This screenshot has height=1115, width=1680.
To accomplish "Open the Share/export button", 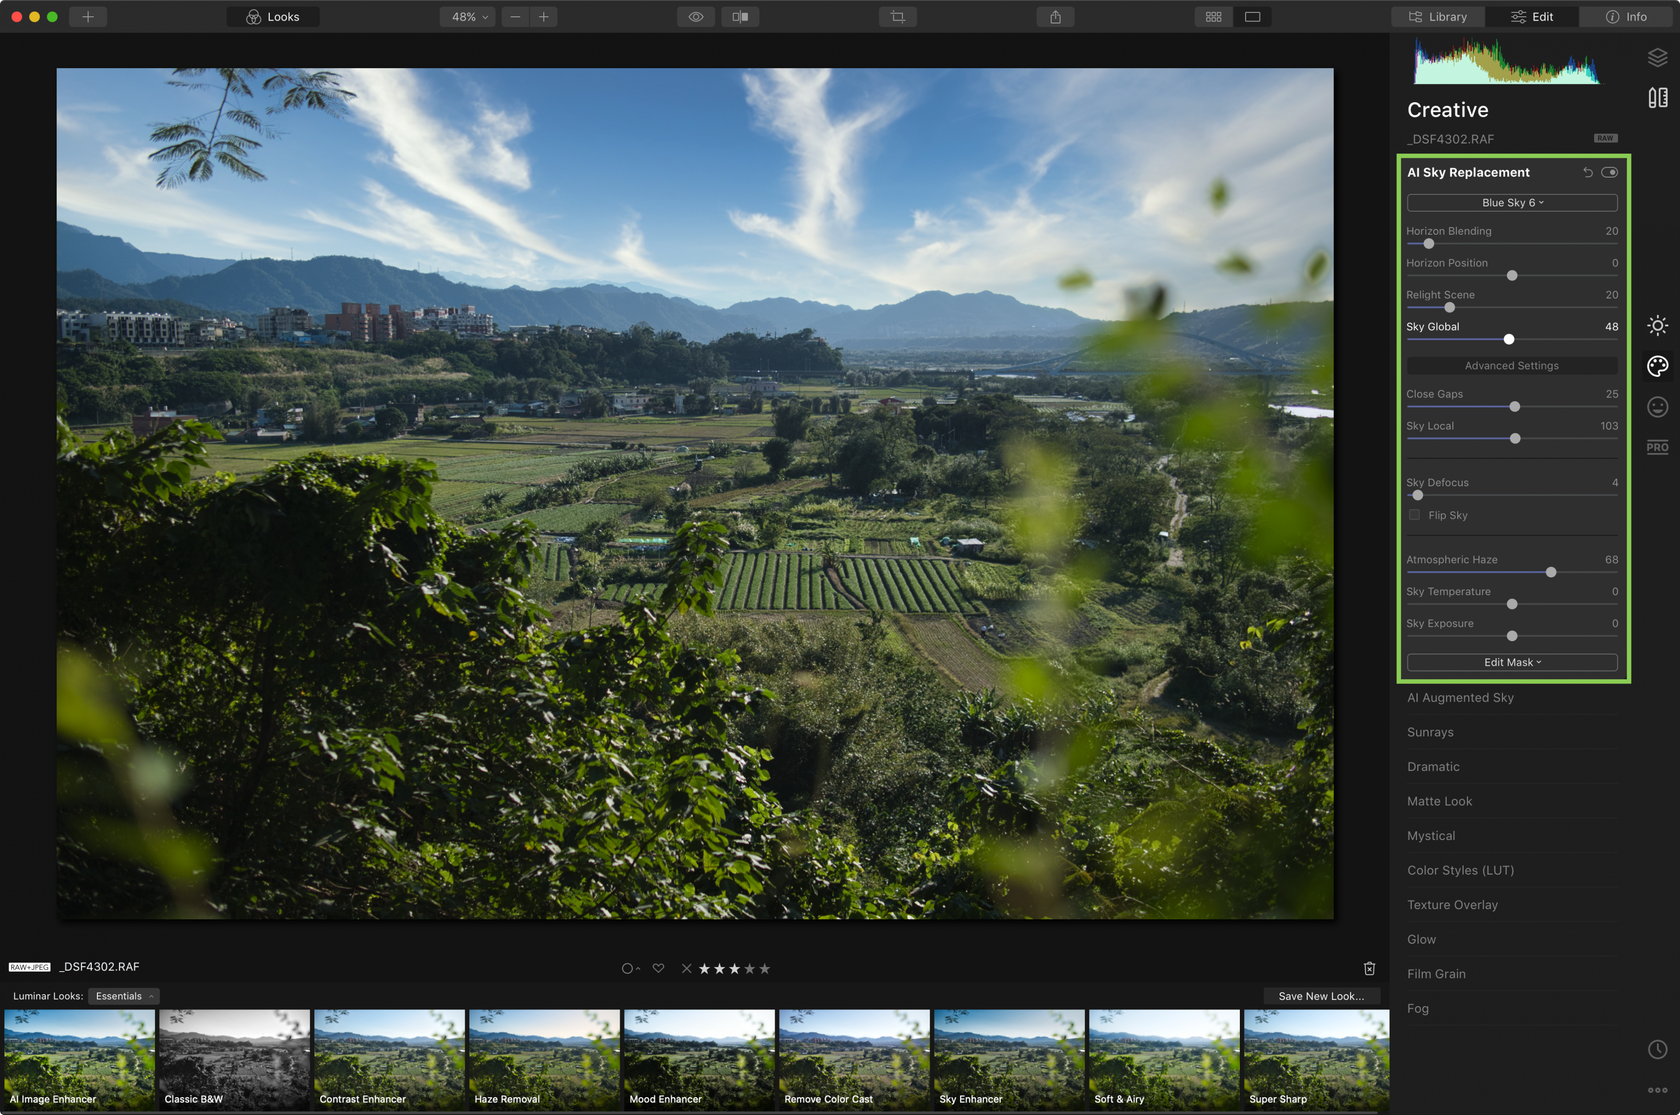I will (1055, 17).
